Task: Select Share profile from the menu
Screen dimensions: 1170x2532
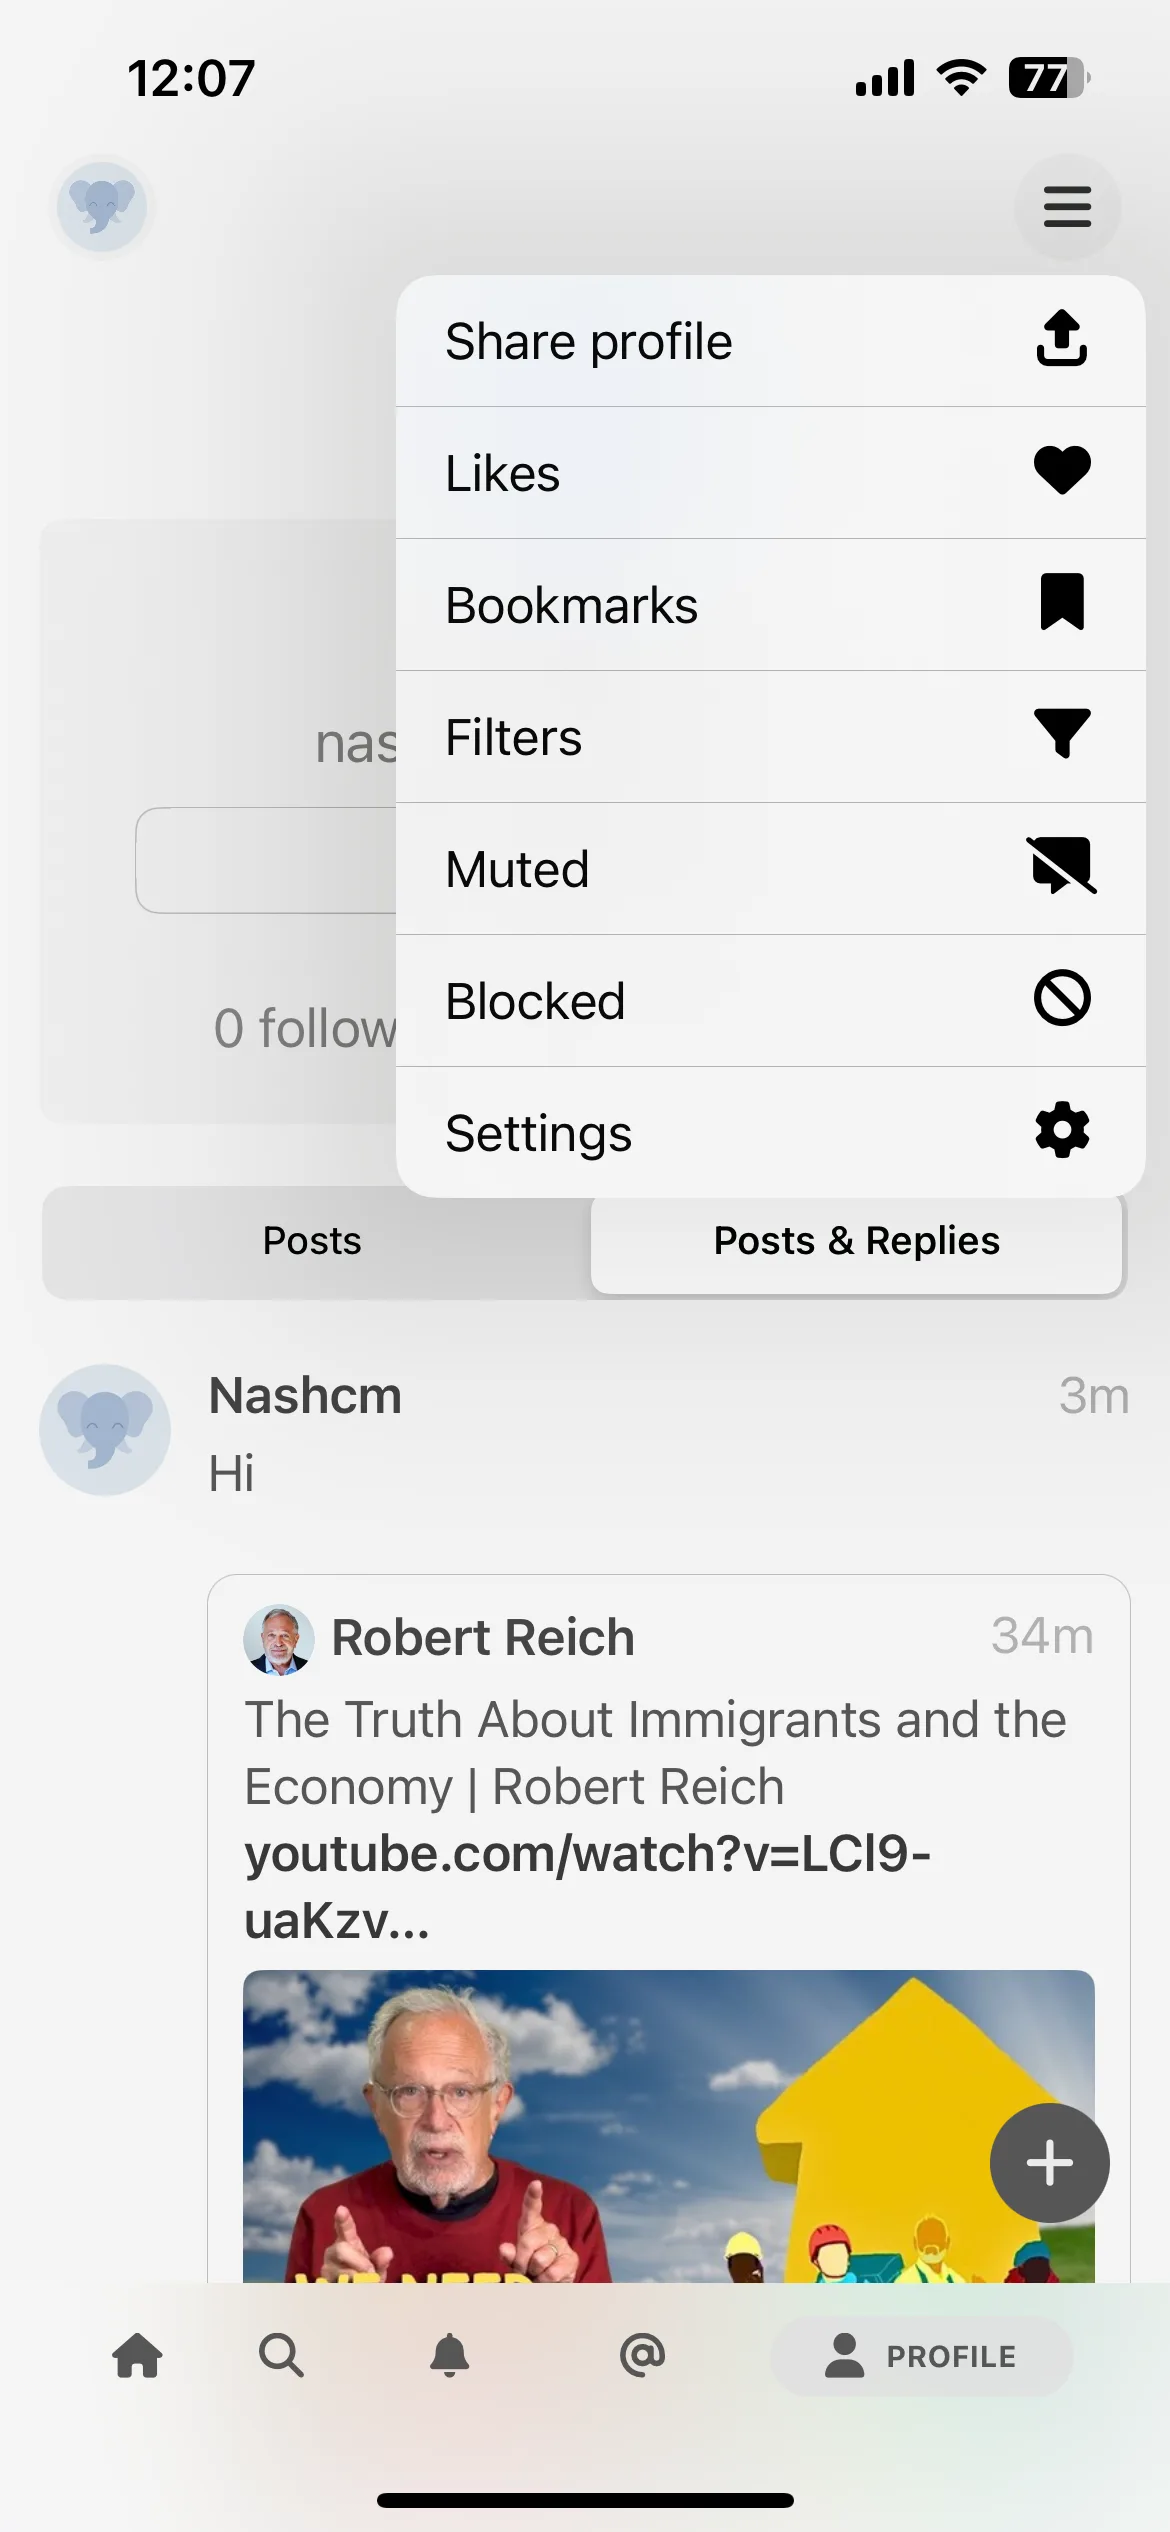Action: (770, 341)
